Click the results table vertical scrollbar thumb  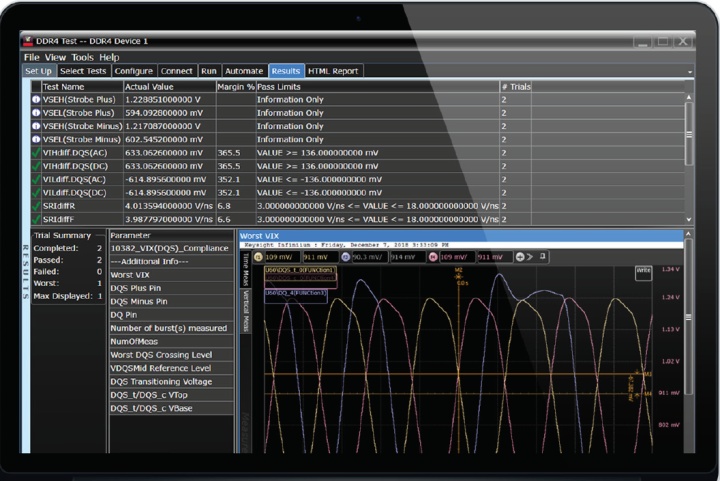(688, 134)
